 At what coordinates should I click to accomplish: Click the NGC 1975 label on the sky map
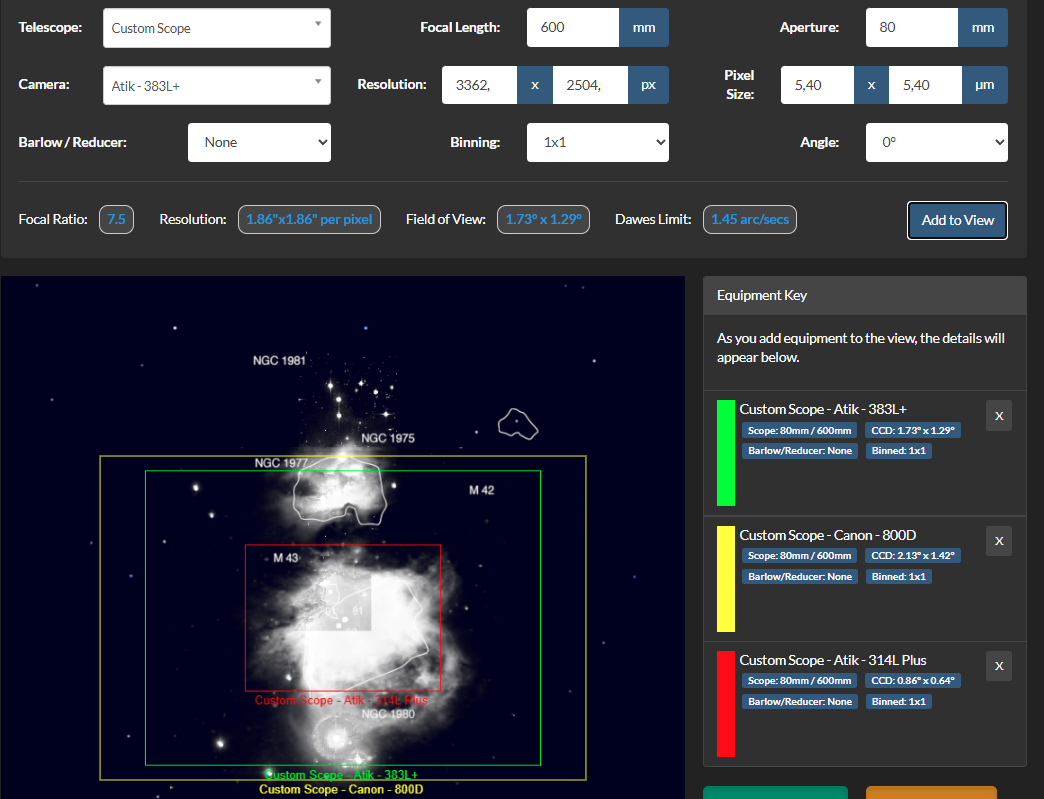[388, 438]
